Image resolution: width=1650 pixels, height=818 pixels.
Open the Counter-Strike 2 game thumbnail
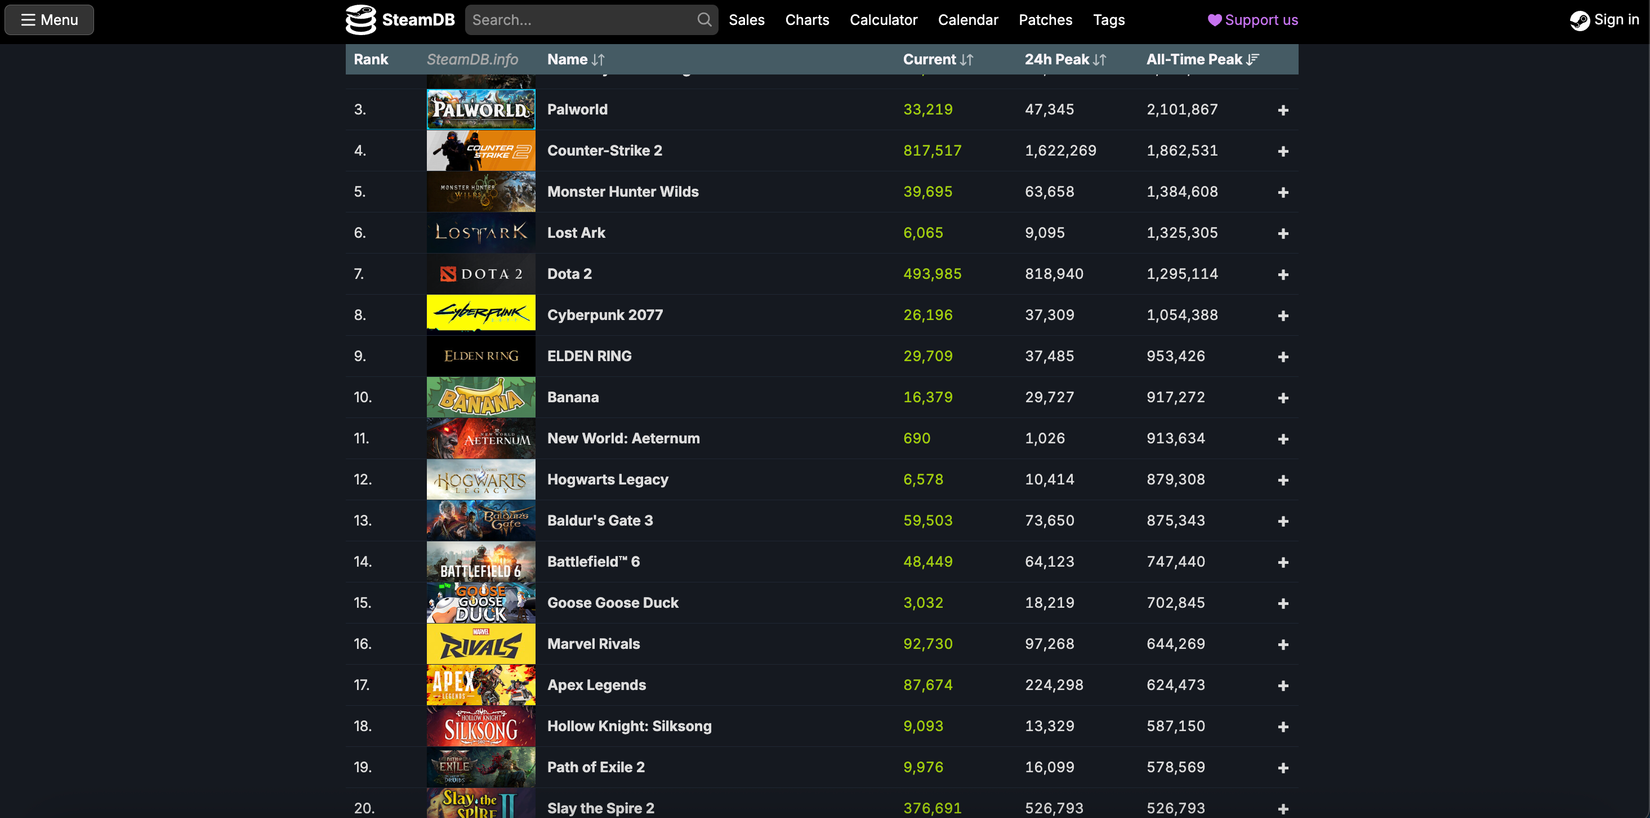tap(481, 150)
